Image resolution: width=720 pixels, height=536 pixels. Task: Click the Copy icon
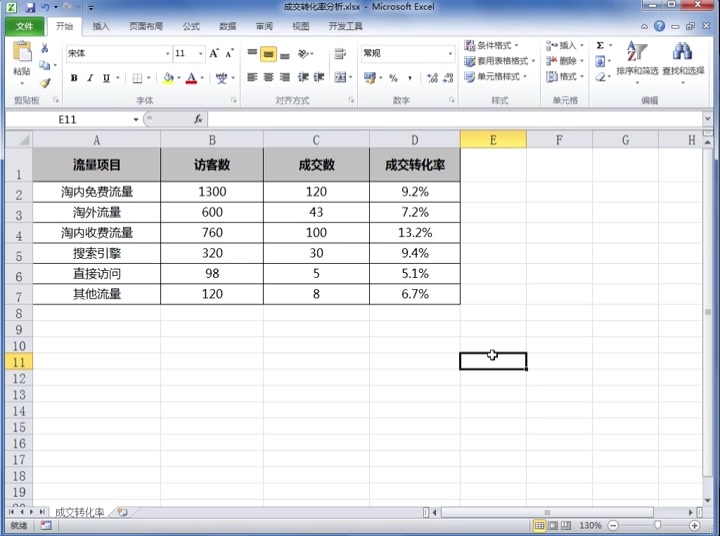(x=45, y=65)
